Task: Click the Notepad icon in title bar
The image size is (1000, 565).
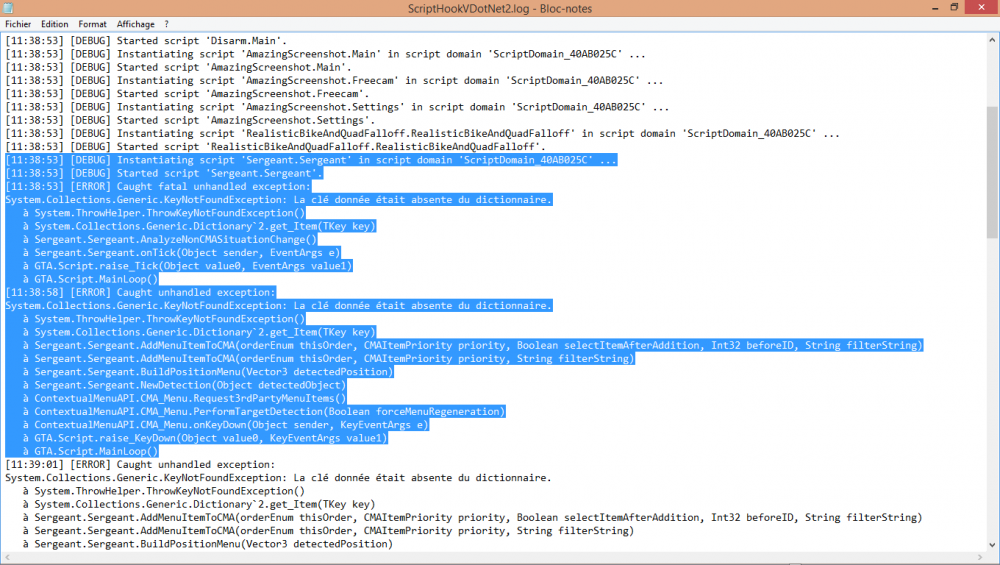Action: point(8,8)
